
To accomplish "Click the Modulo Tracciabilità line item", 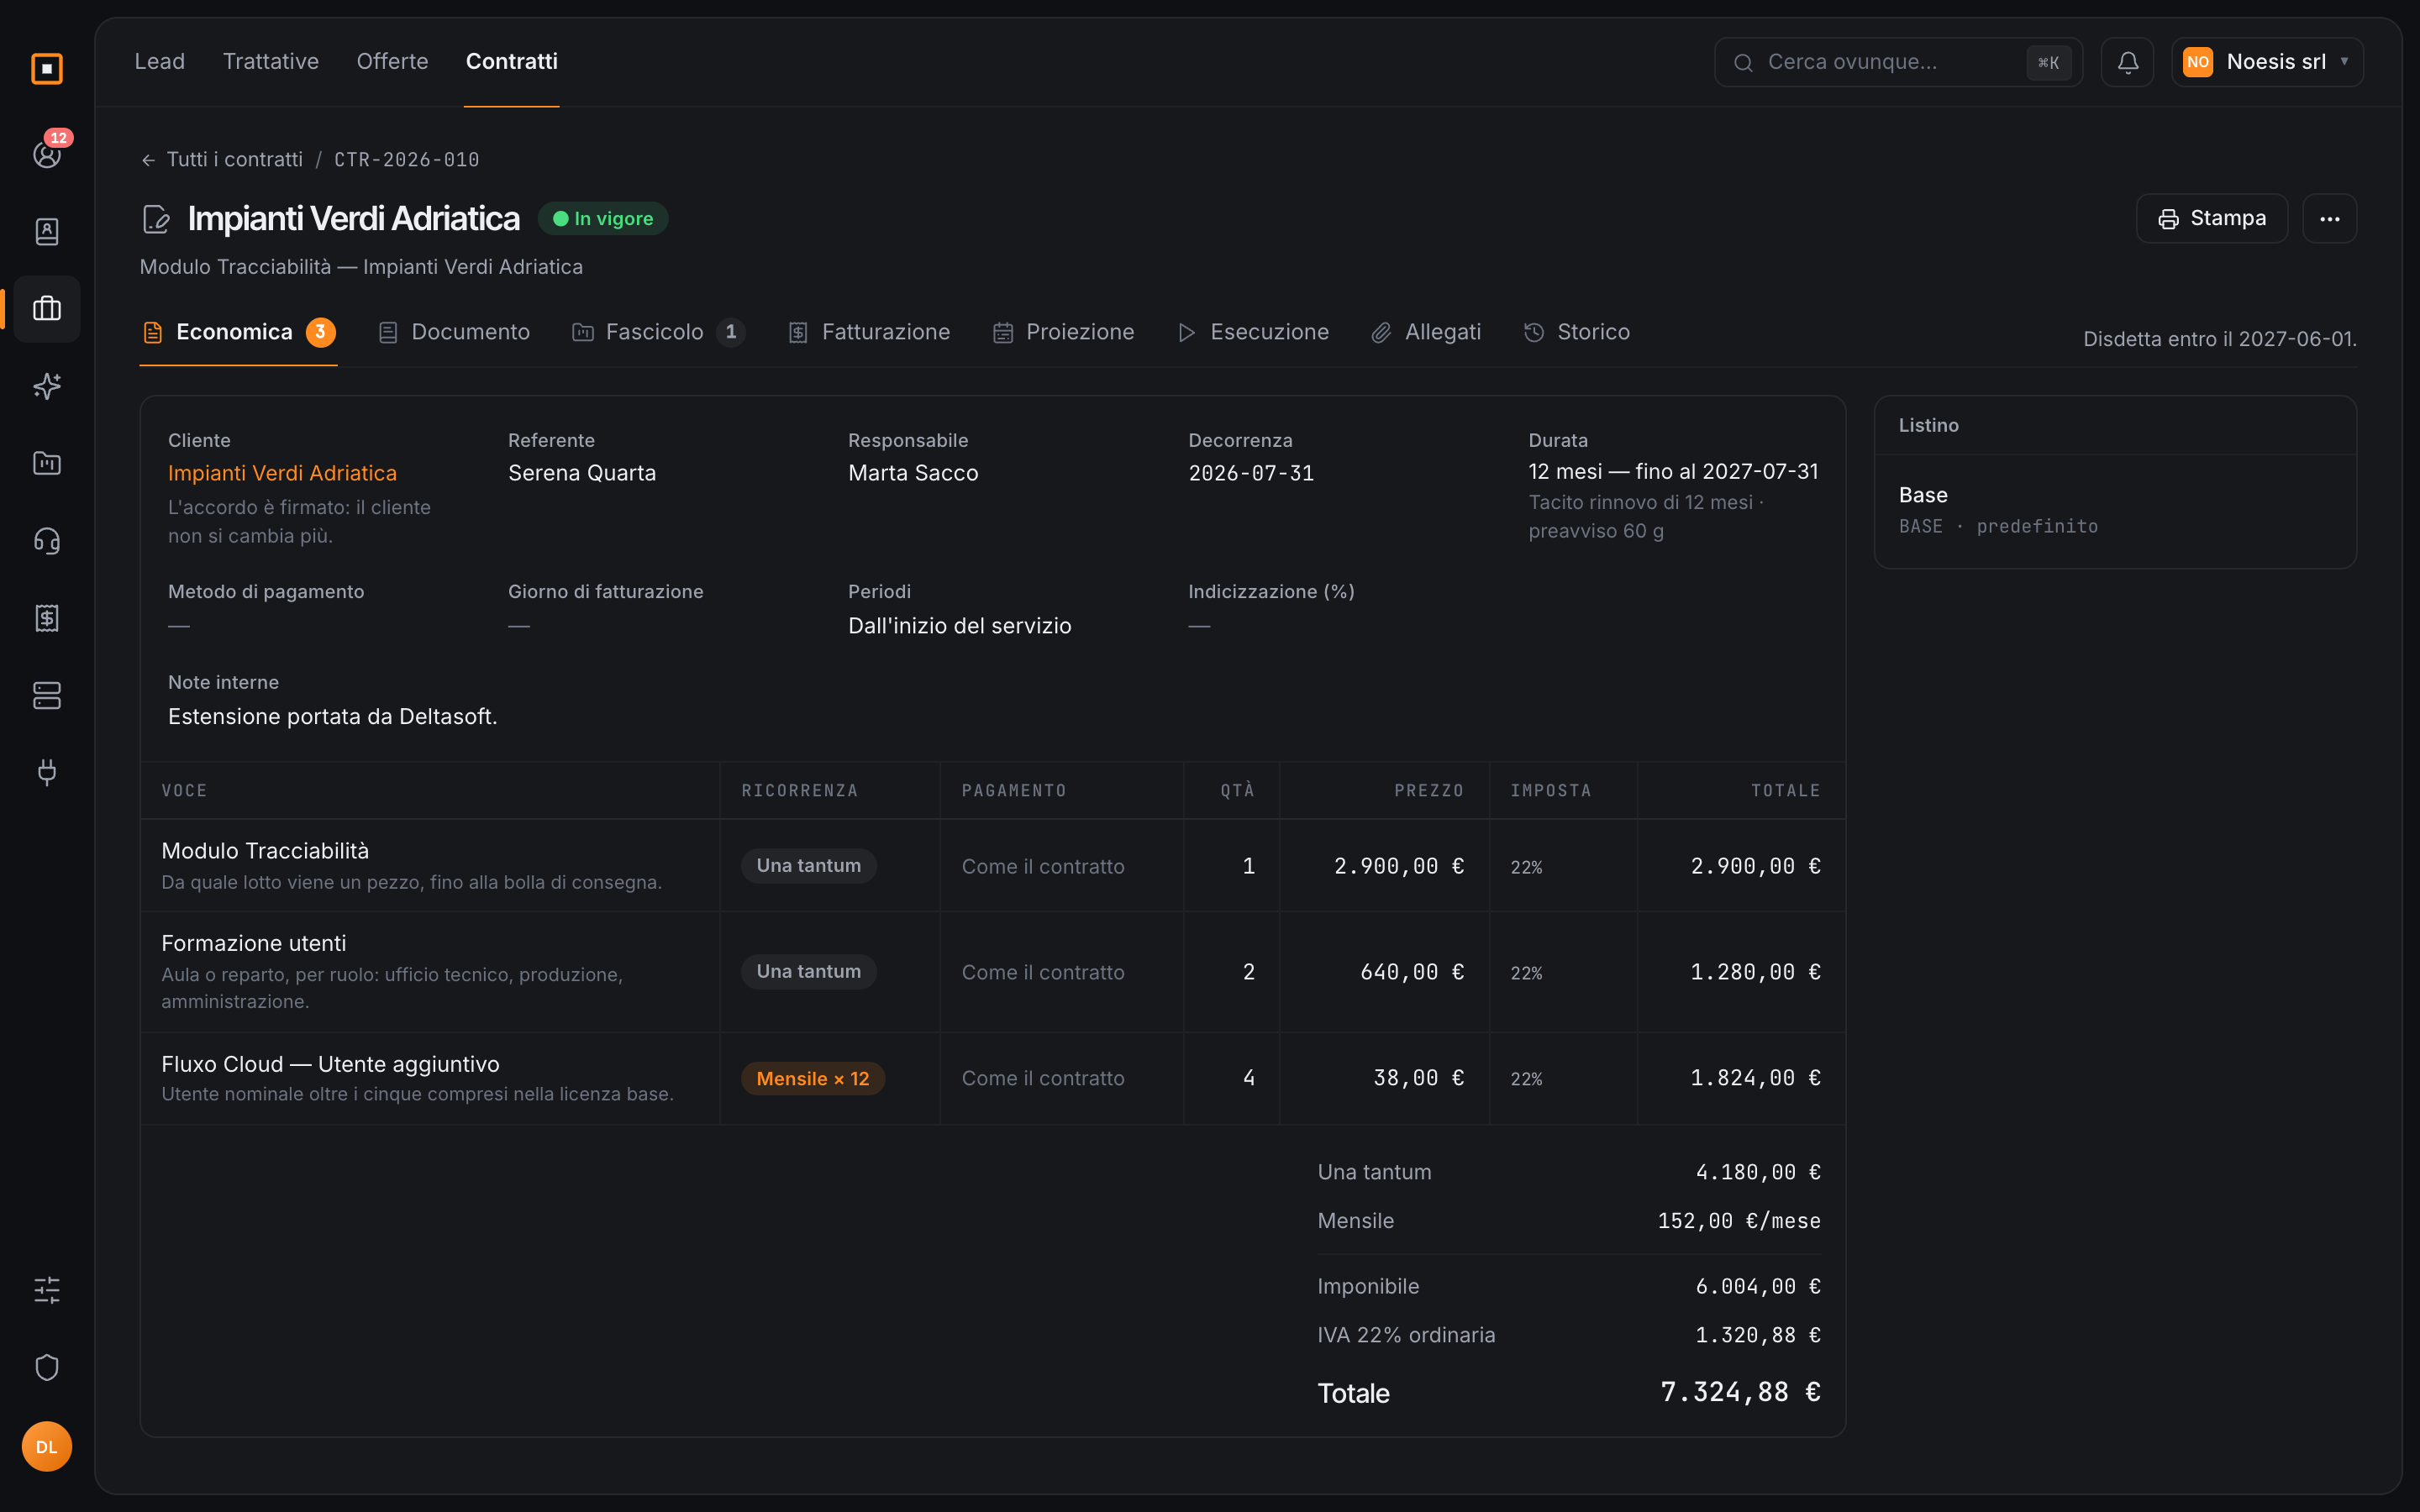I will (992, 866).
